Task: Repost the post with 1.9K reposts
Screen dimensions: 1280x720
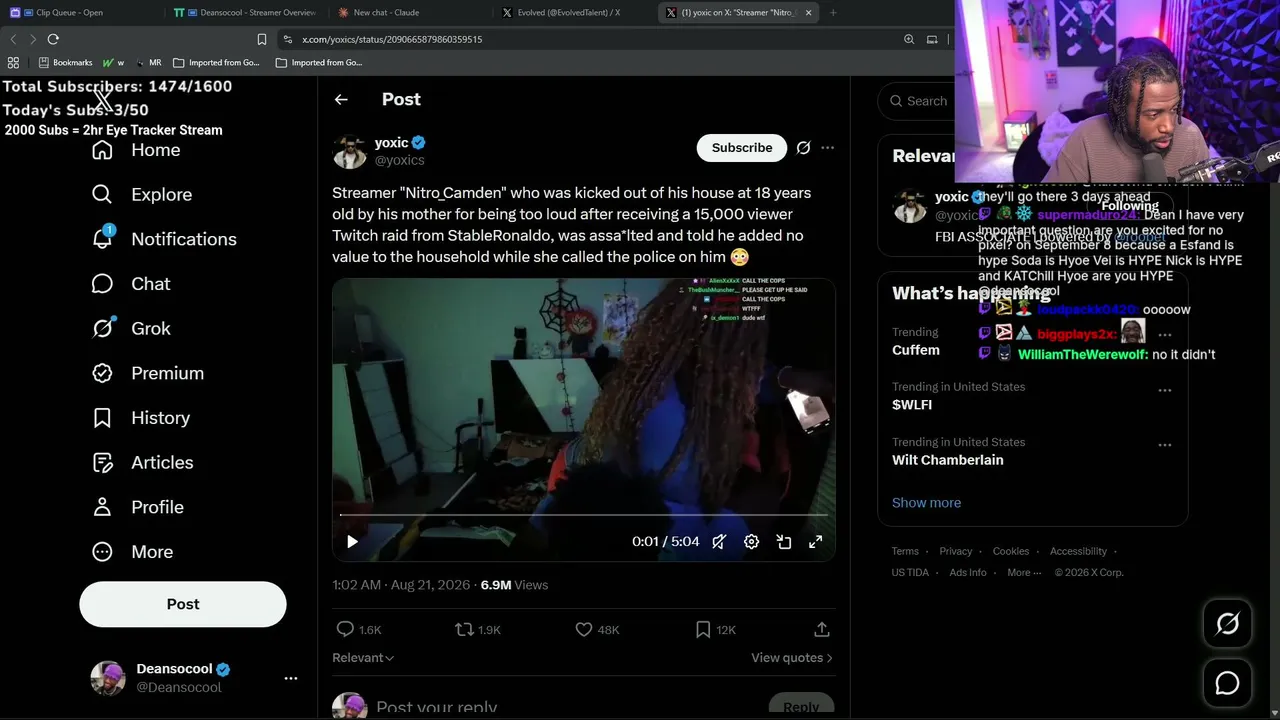Action: [x=477, y=629]
